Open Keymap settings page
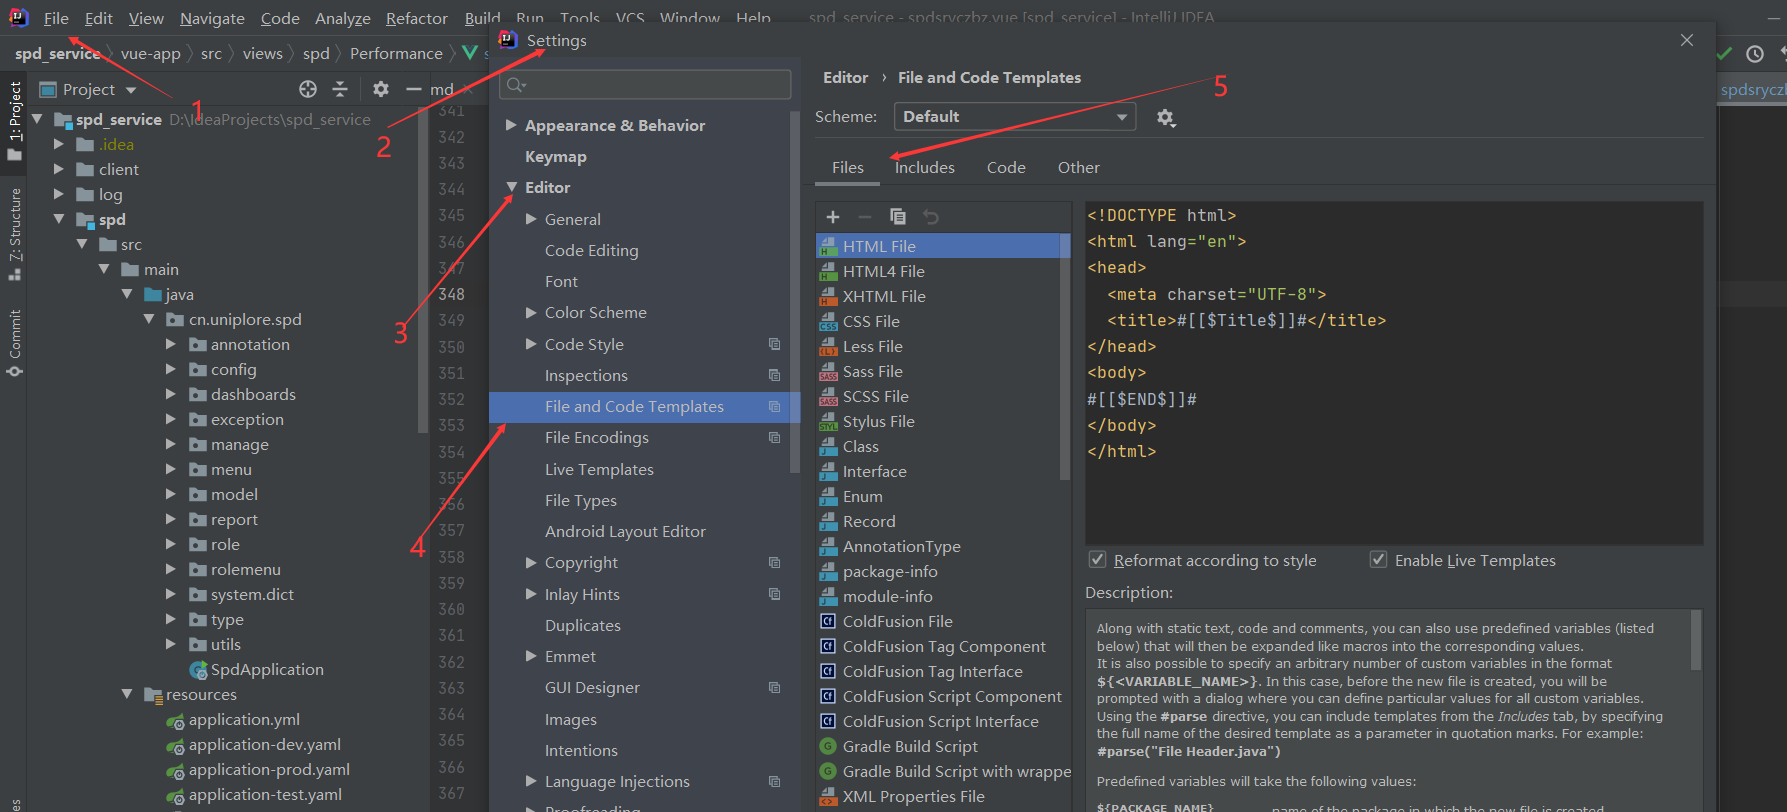This screenshot has height=812, width=1787. click(x=555, y=156)
